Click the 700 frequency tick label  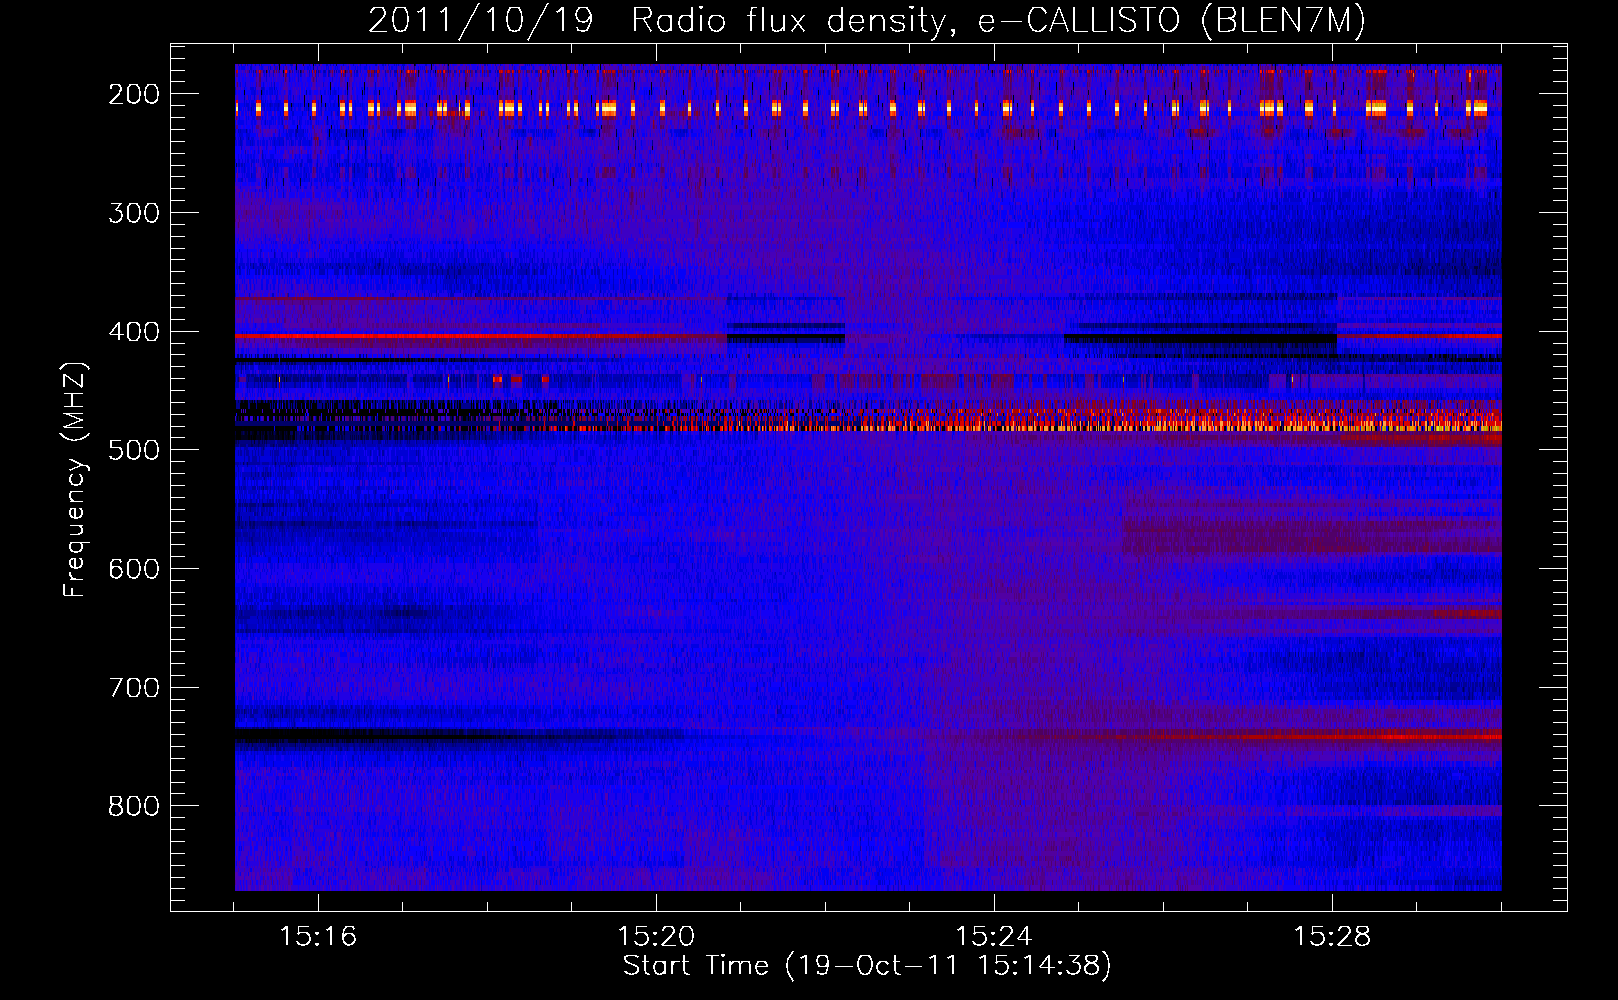[x=134, y=688]
